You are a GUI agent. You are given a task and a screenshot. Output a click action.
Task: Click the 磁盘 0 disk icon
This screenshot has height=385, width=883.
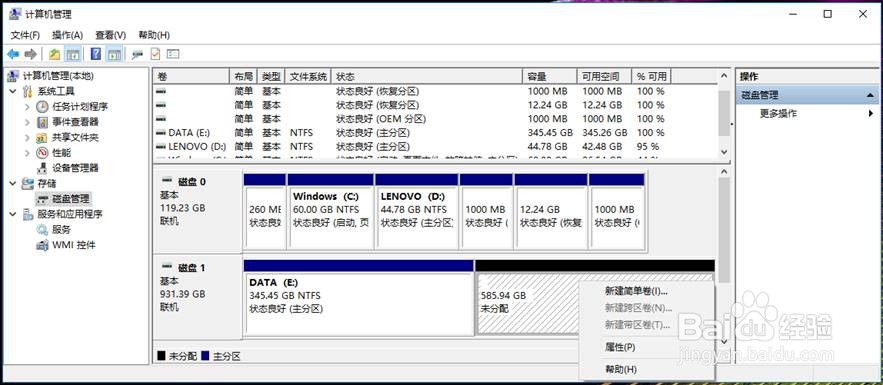coord(167,181)
